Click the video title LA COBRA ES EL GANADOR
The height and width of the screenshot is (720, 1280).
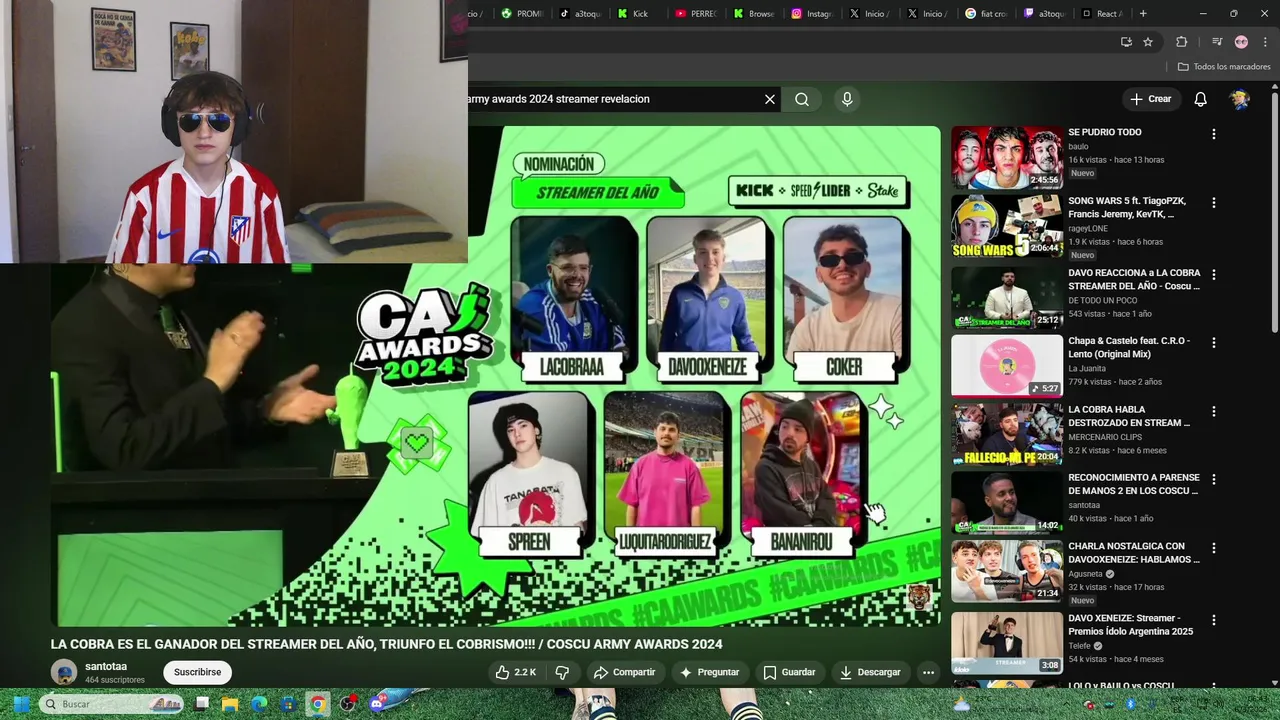point(386,644)
